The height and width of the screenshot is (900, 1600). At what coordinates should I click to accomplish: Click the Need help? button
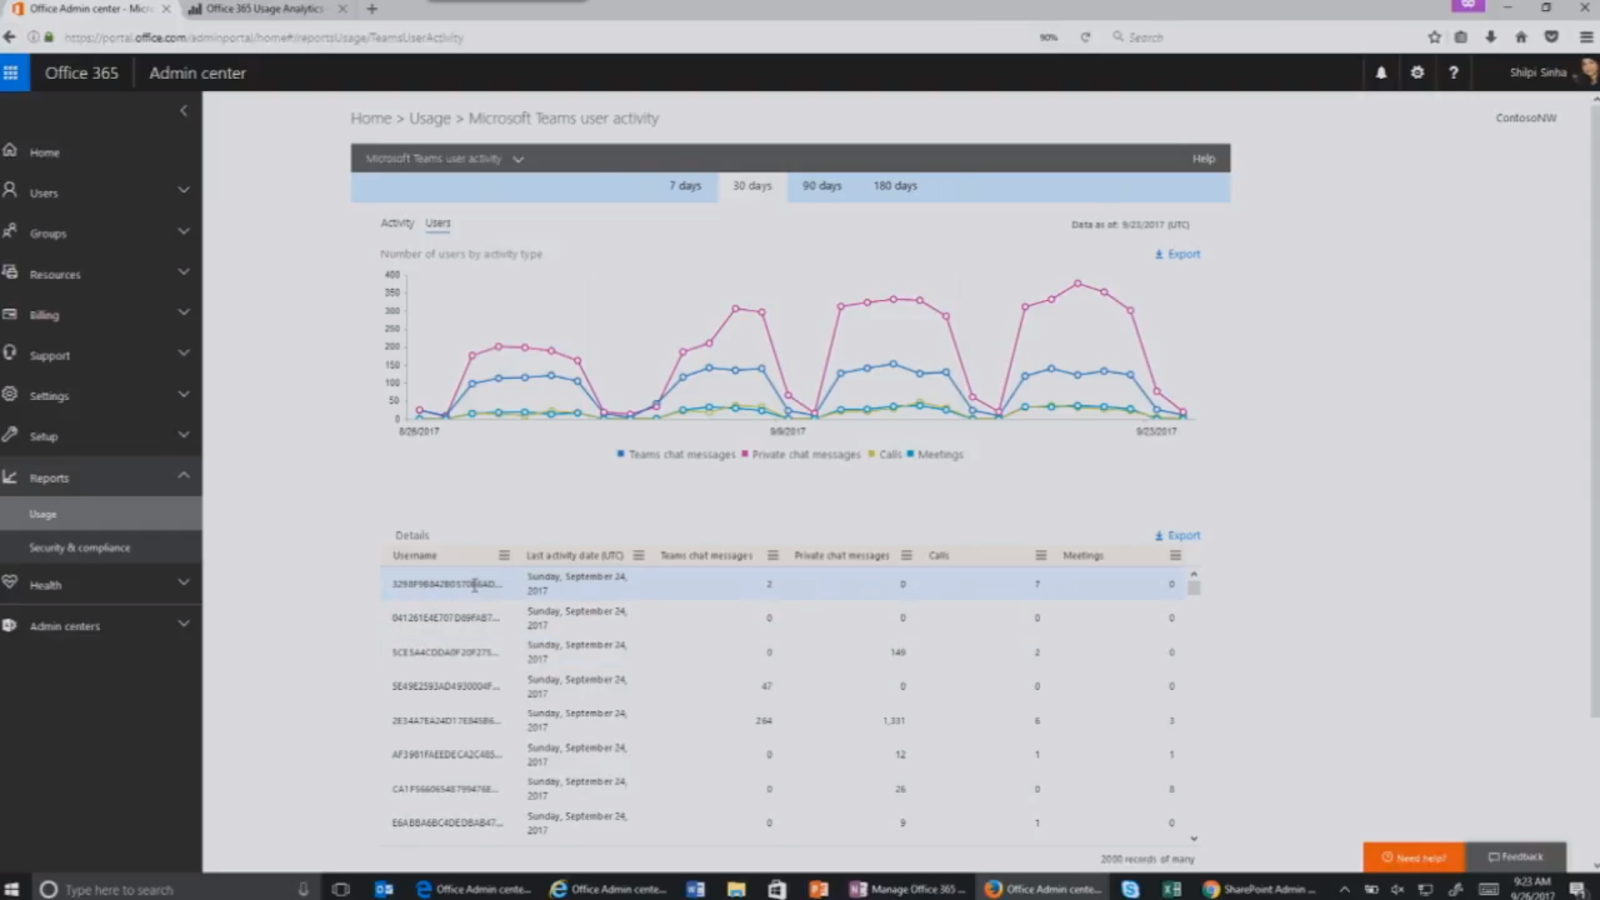pyautogui.click(x=1414, y=857)
